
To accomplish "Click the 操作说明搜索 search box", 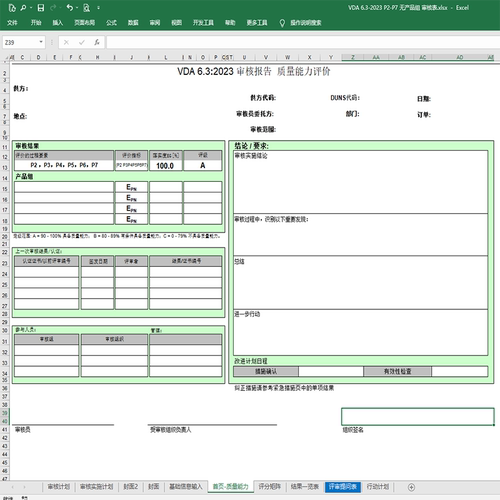I will pyautogui.click(x=305, y=23).
